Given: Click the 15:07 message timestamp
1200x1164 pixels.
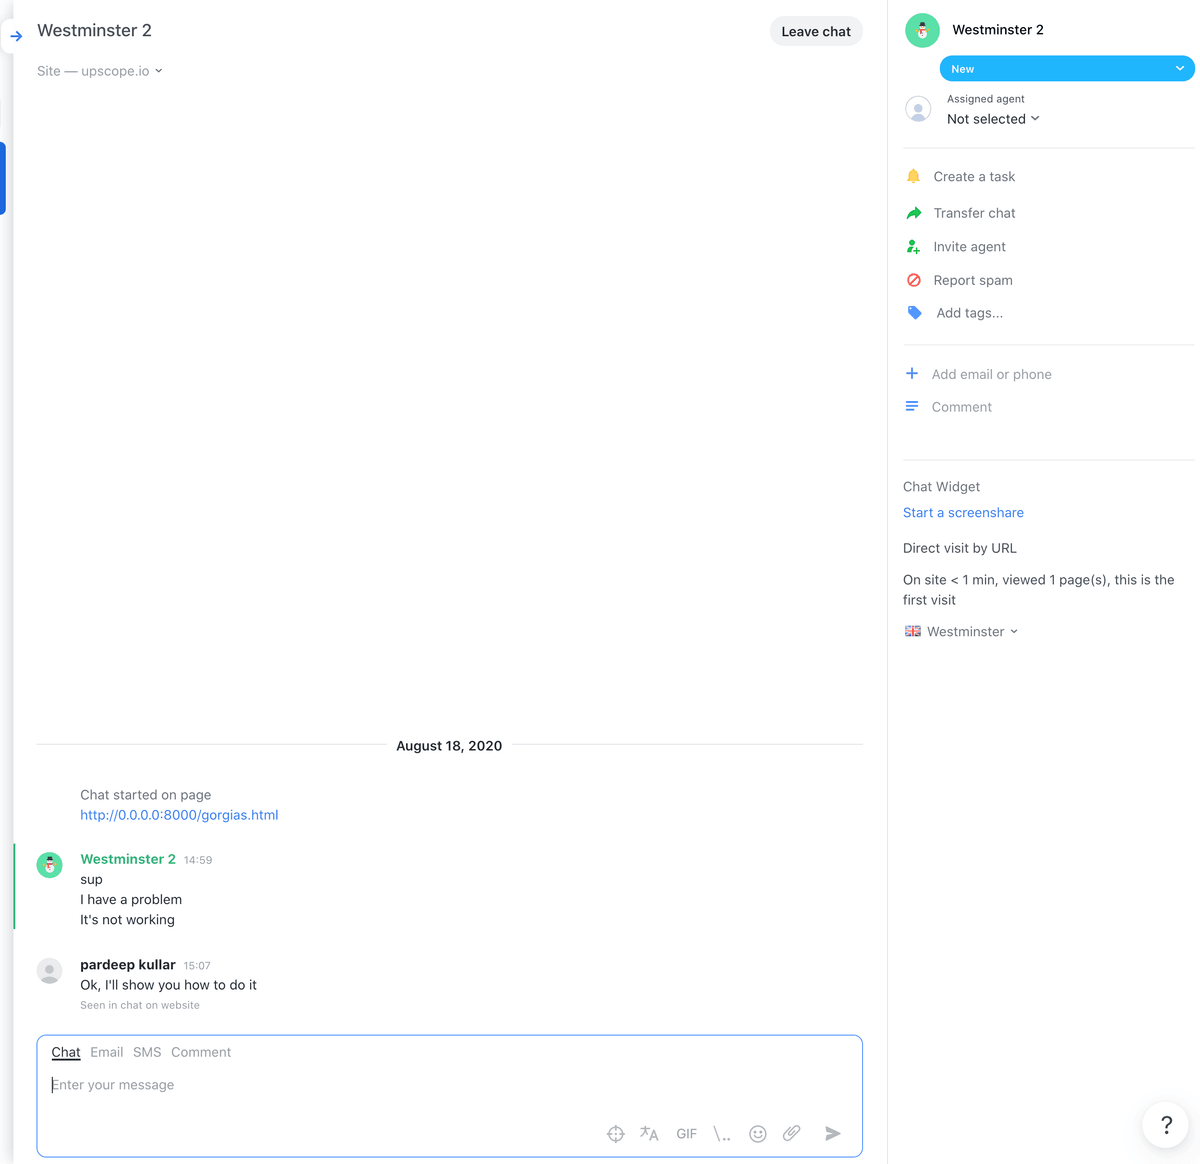Looking at the screenshot, I should 197,965.
